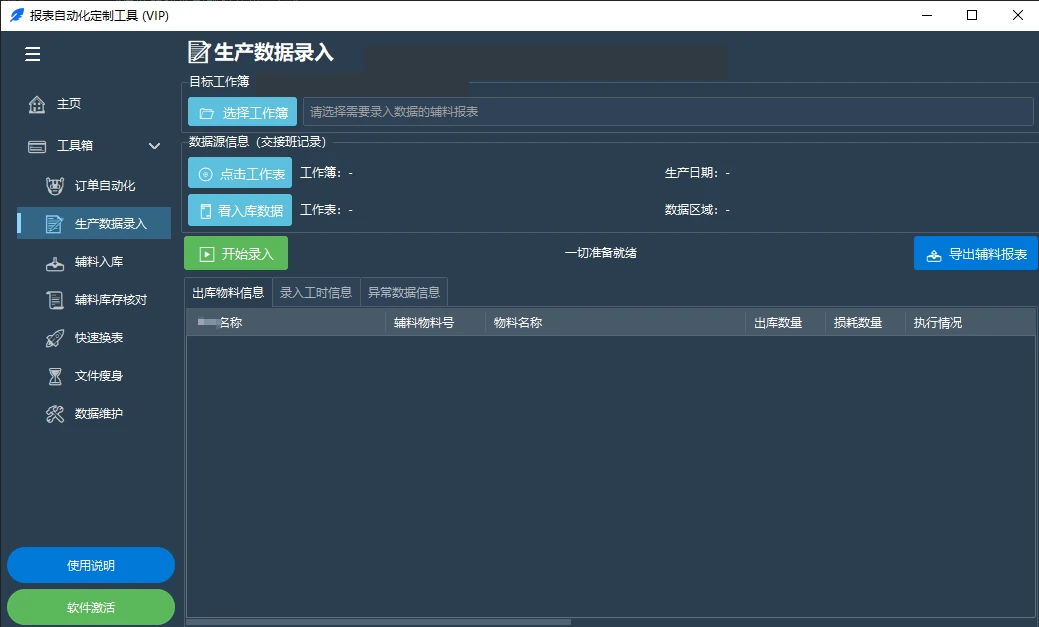
Task: Collapse the 工具箱 chevron
Action: click(x=154, y=146)
